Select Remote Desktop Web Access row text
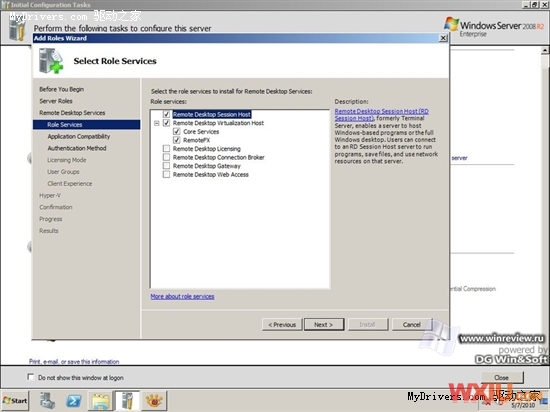This screenshot has height=412, width=550. (210, 174)
